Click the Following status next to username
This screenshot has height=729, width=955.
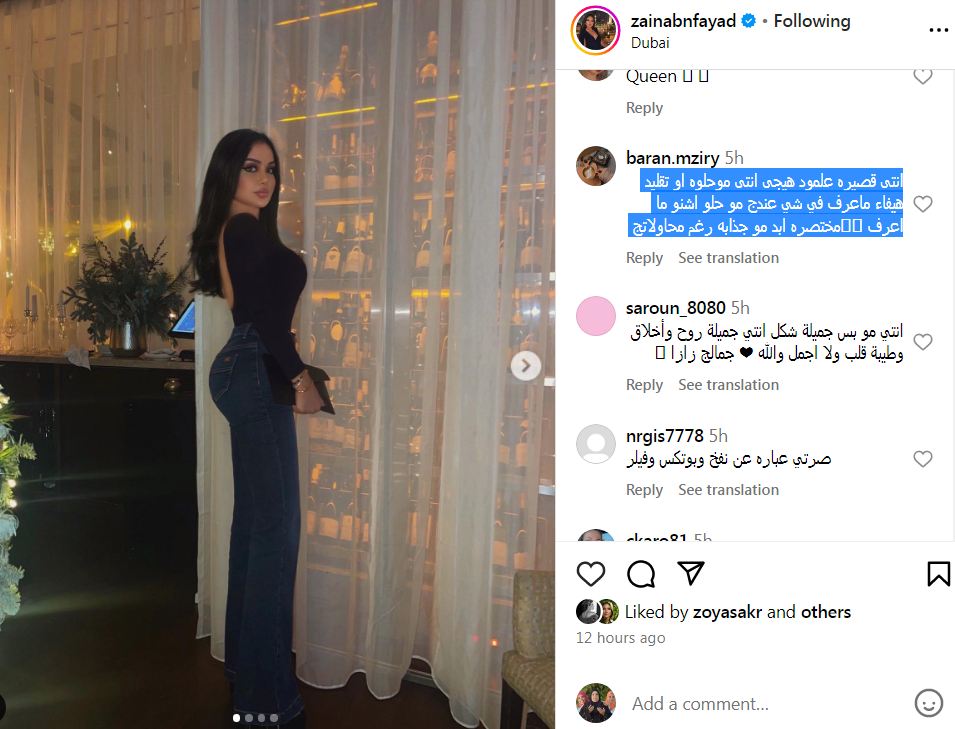pos(812,21)
